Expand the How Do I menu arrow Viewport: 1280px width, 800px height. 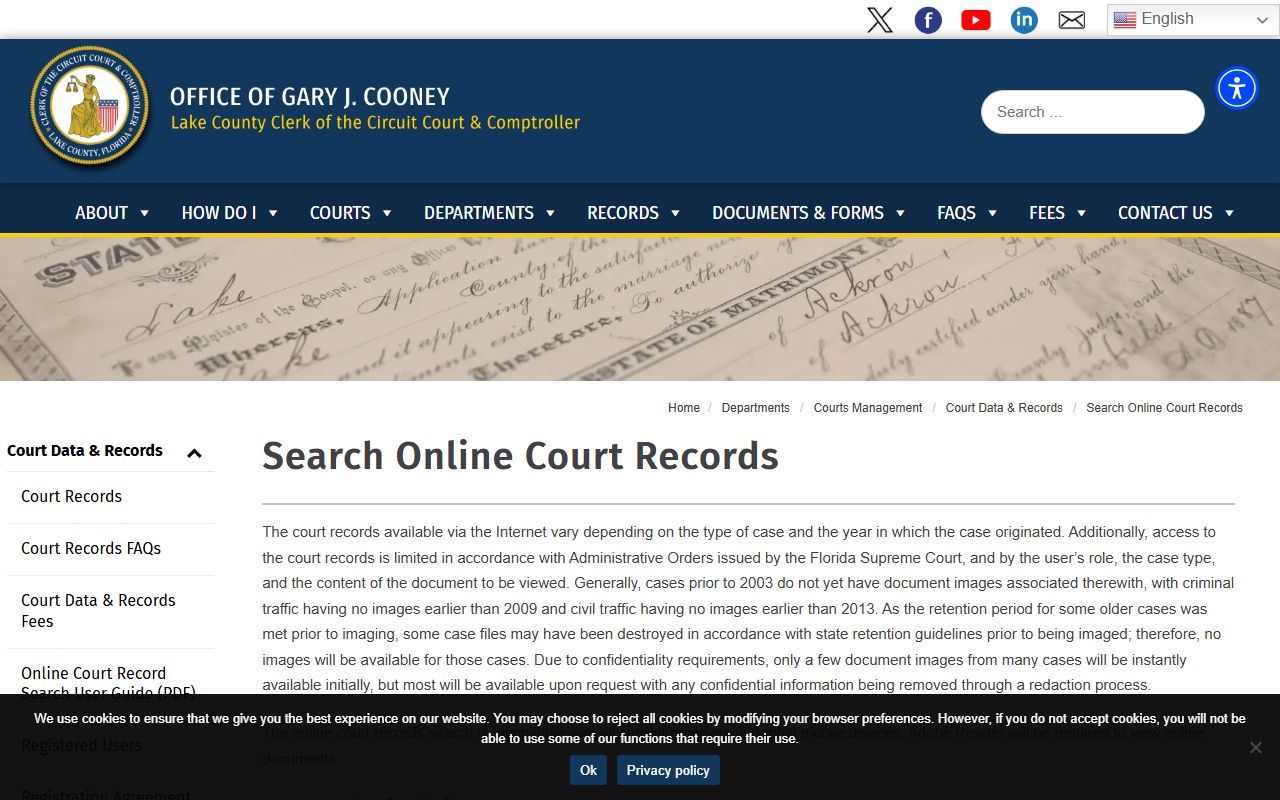click(272, 213)
